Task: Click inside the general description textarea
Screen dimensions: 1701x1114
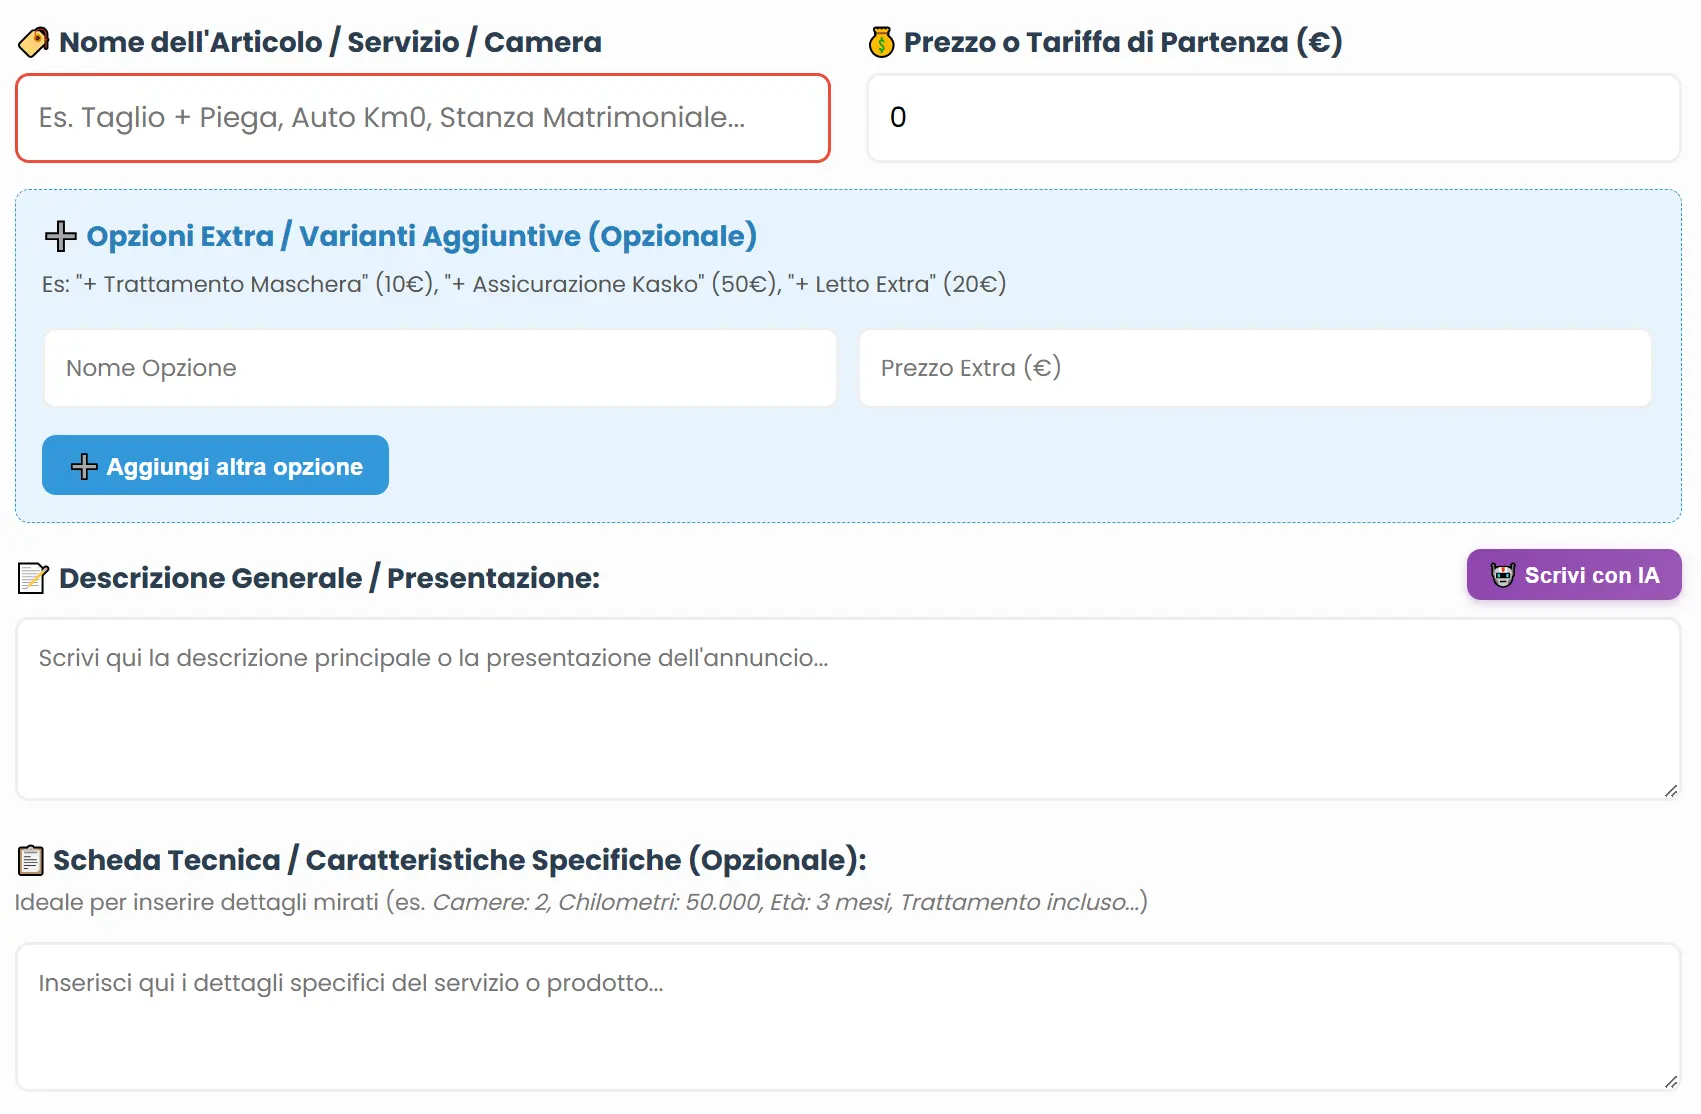Action: click(848, 709)
